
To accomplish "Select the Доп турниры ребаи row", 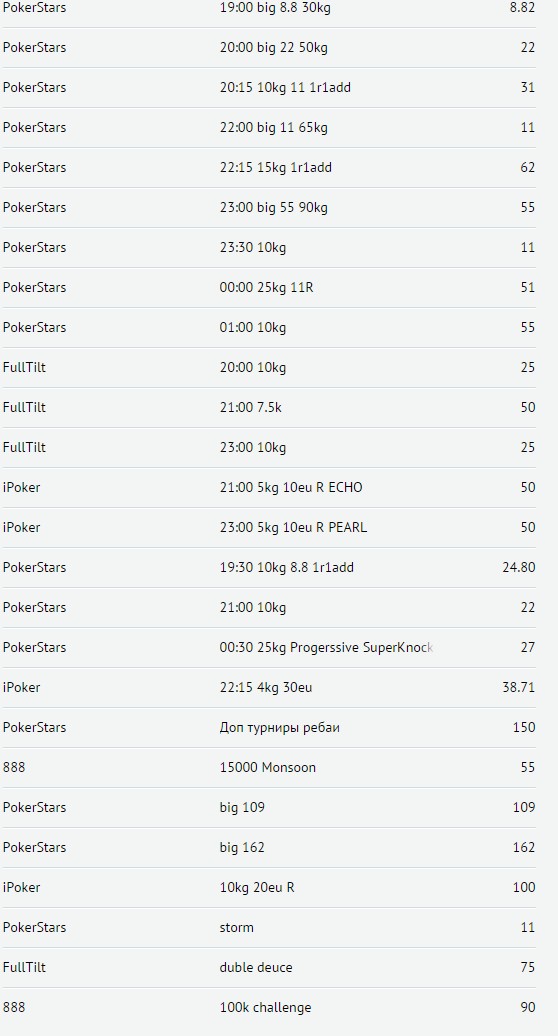I will (268, 727).
